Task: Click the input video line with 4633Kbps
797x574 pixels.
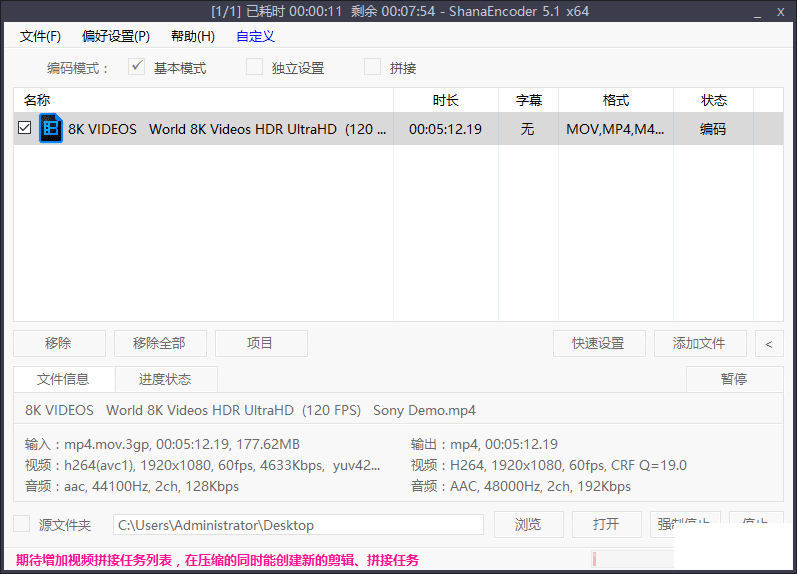Action: pos(202,465)
